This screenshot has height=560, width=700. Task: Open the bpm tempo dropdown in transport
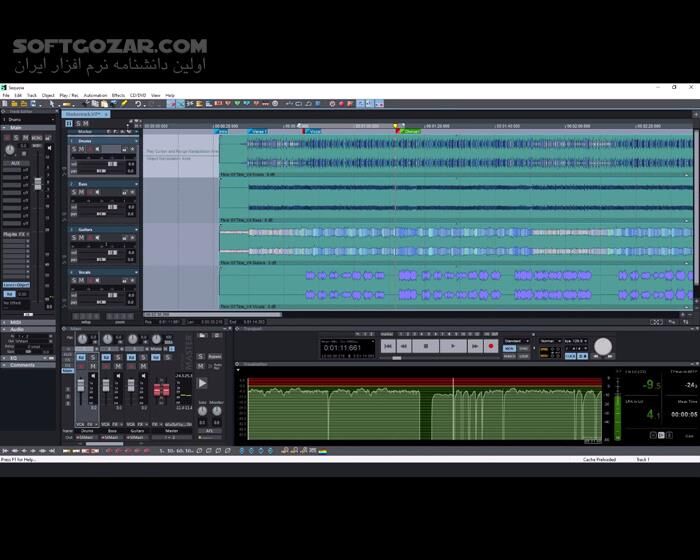click(x=575, y=341)
